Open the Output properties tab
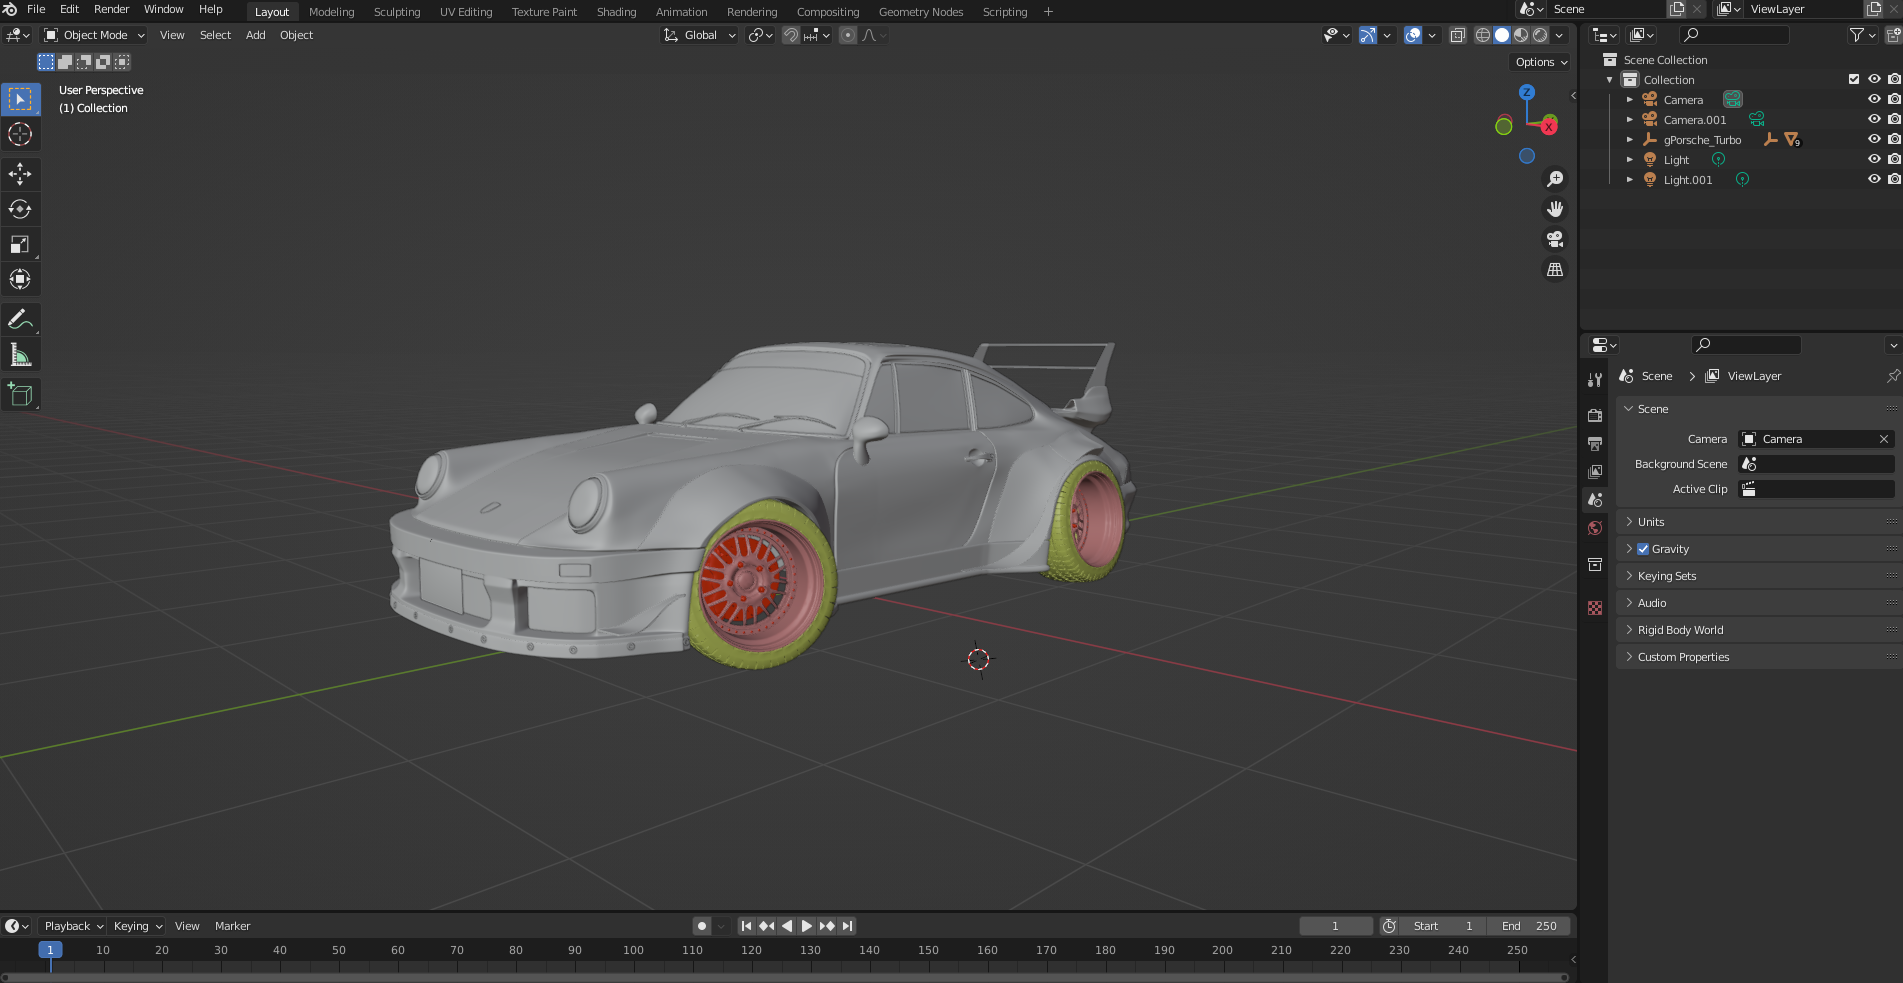This screenshot has width=1903, height=983. click(1595, 443)
